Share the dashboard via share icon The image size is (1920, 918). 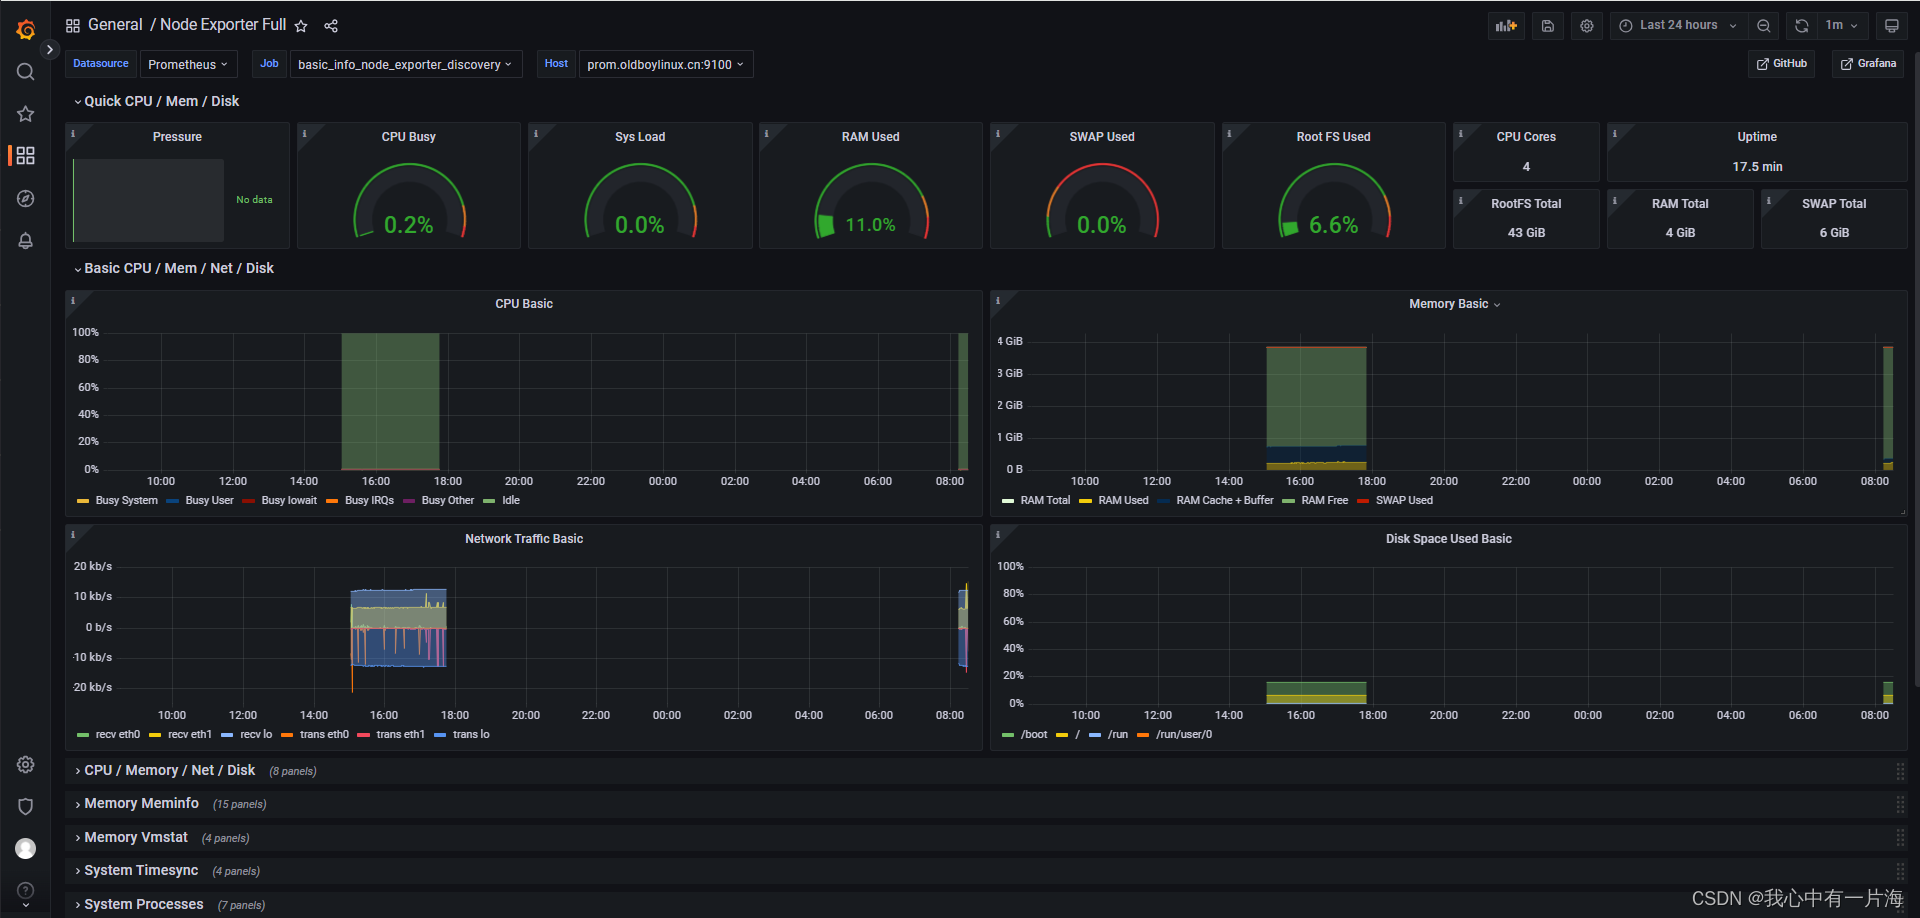pos(331,26)
